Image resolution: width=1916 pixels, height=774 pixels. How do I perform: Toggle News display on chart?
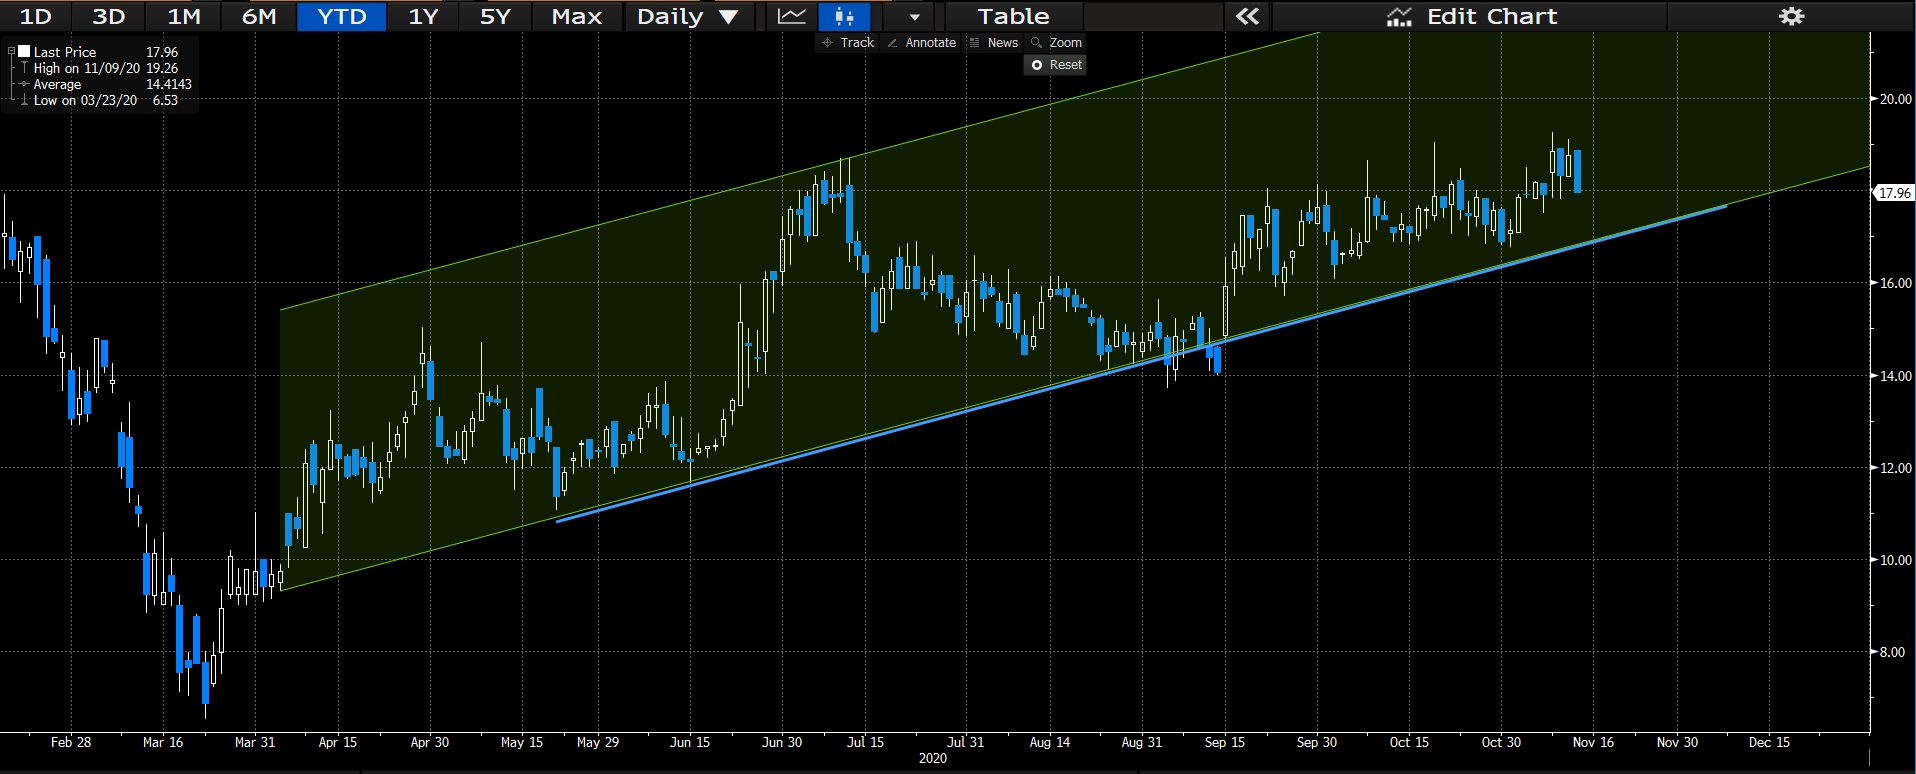point(994,42)
